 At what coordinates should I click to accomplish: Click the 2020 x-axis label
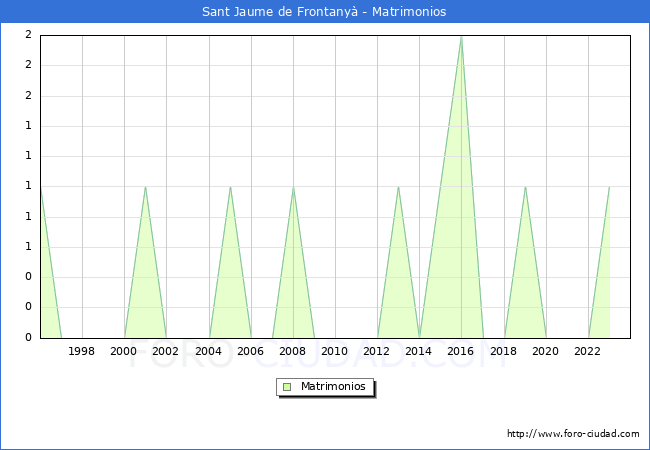pos(546,351)
